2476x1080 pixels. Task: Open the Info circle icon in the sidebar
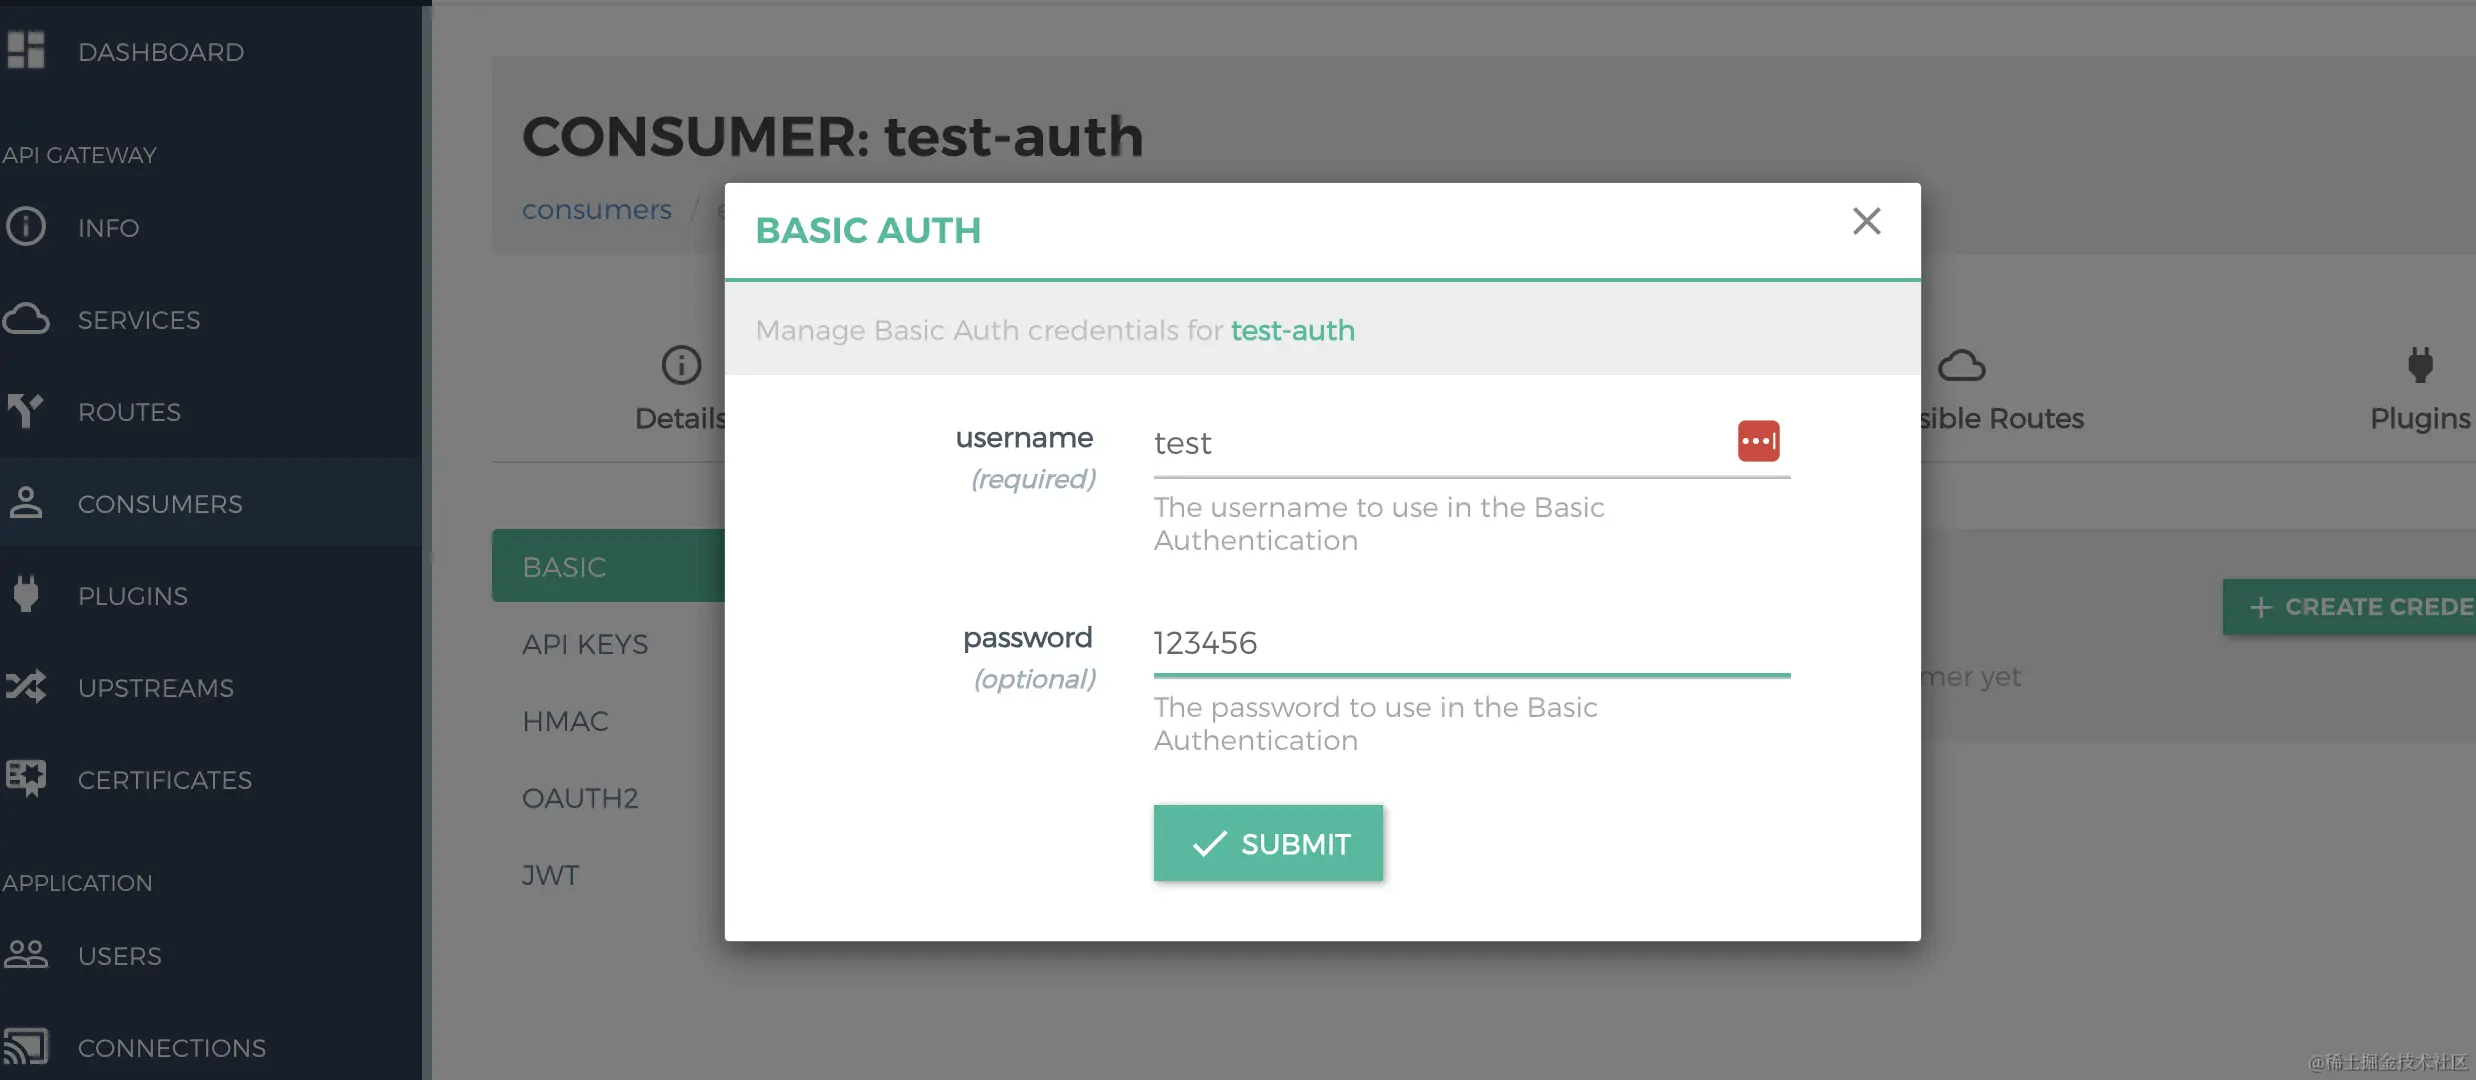pos(26,227)
